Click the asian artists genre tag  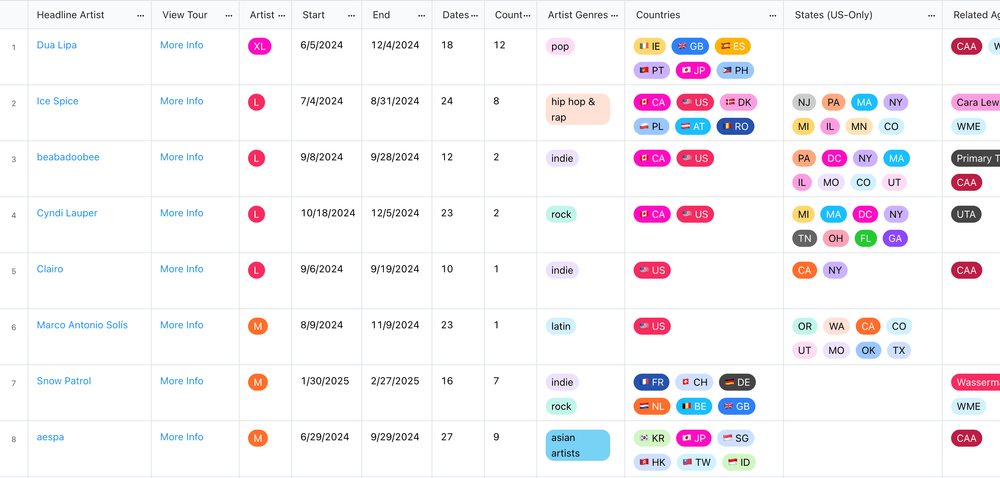(578, 445)
